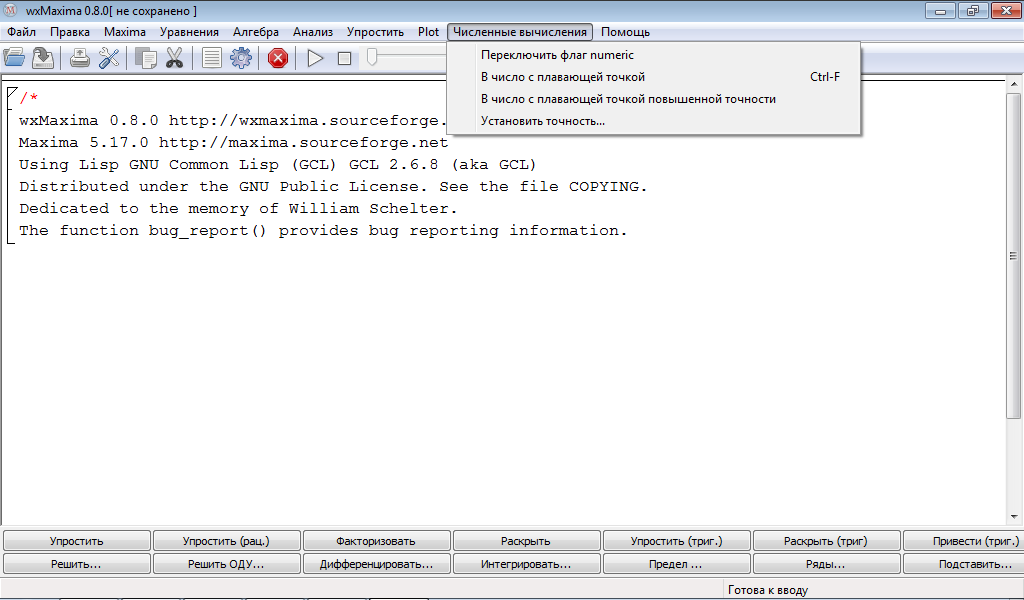Screen dimensions: 1024x600
Task: Open the Помощь menu
Action: coord(626,32)
